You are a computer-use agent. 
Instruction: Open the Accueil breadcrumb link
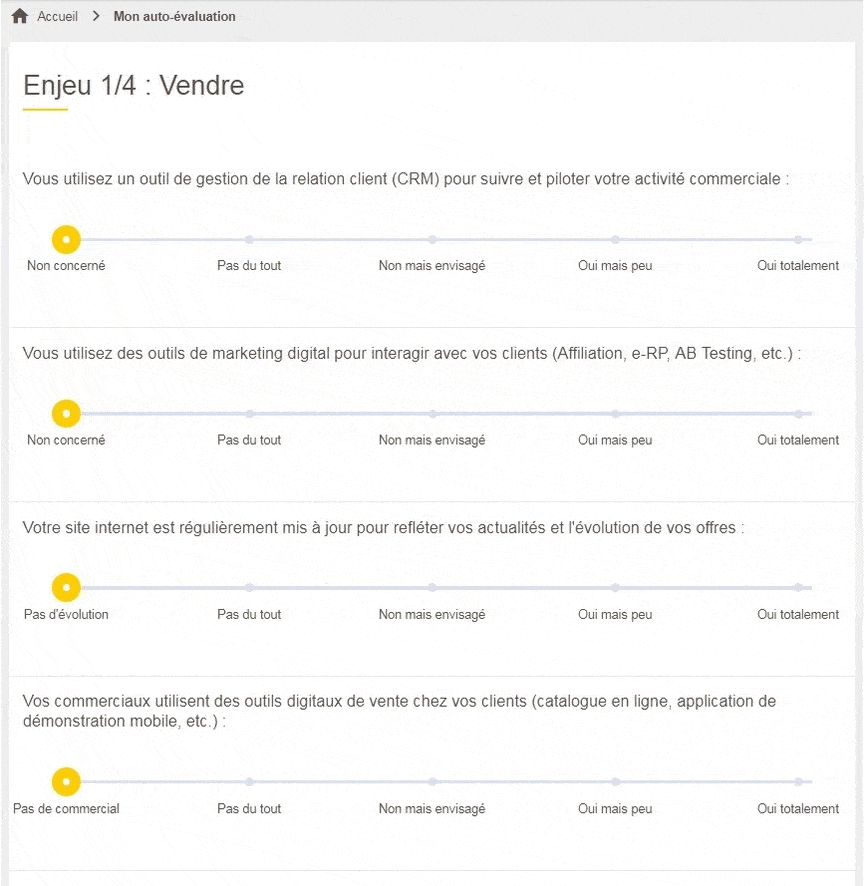tap(57, 16)
